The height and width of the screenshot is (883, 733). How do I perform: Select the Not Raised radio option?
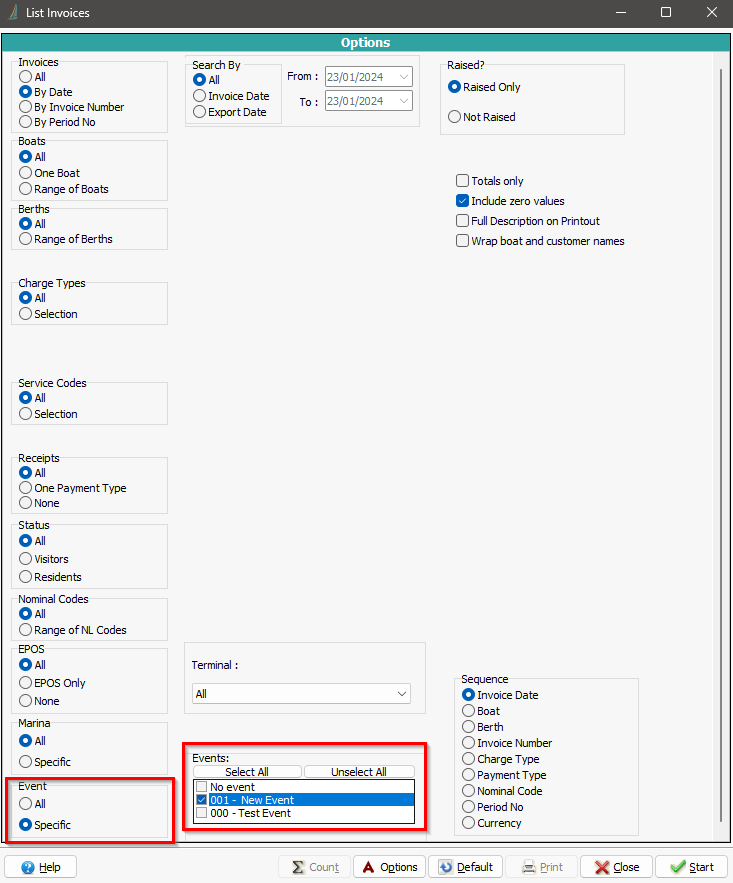(x=456, y=117)
